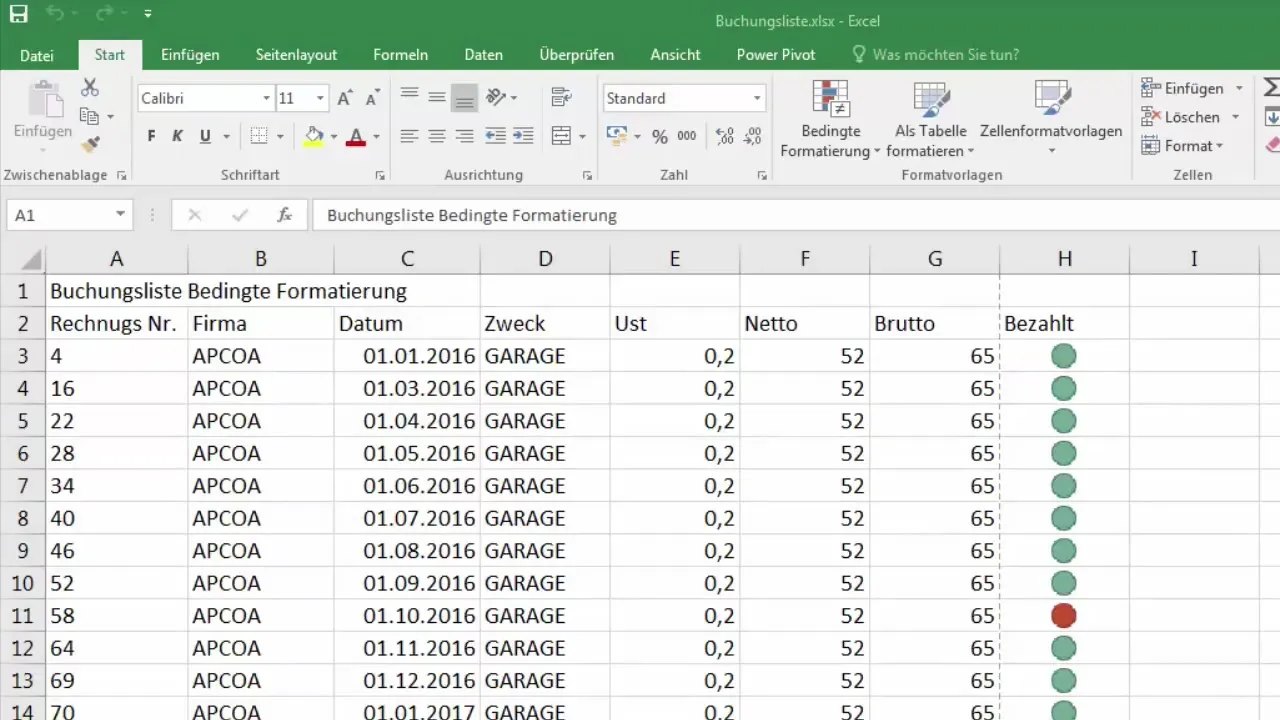Toggle underline formatting (U)
1280x720 pixels.
205,136
